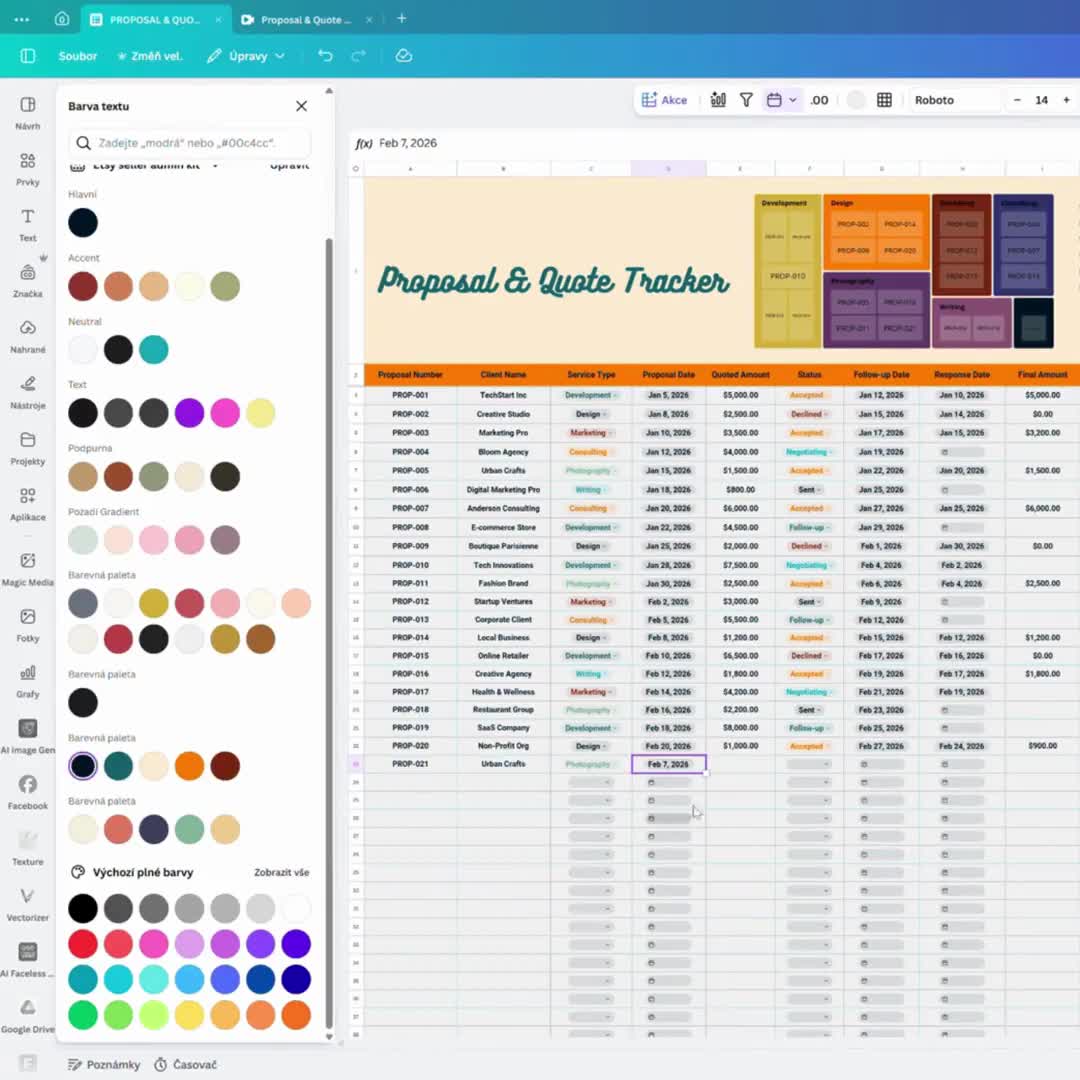Open the Soubor menu
The image size is (1080, 1080).
pyautogui.click(x=78, y=57)
